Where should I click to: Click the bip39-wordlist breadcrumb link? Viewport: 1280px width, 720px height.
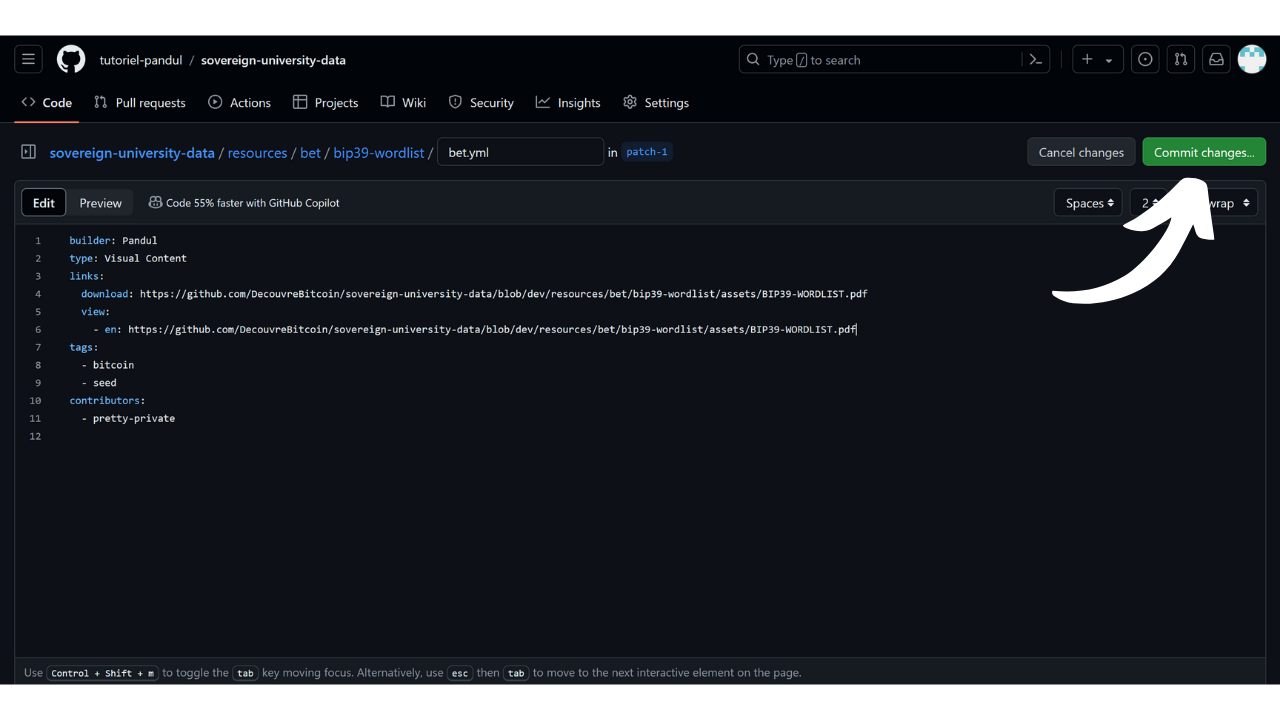(x=378, y=153)
